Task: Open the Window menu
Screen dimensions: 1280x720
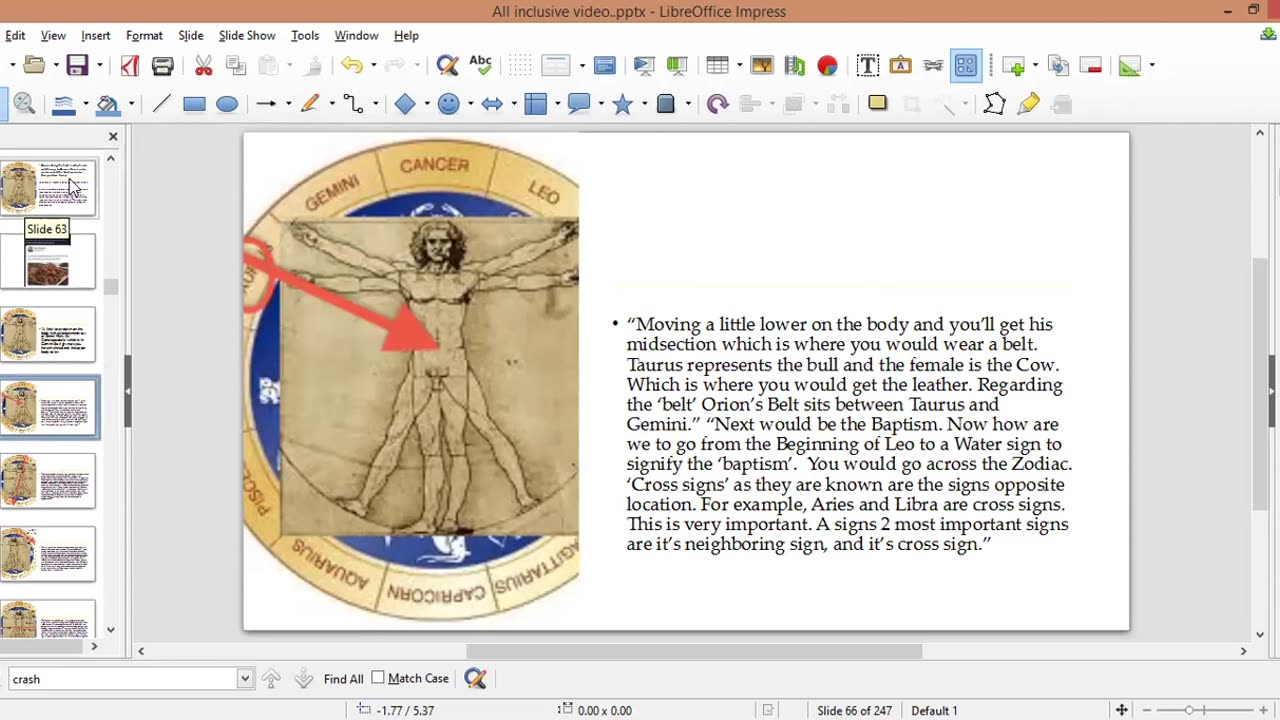Action: pos(356,36)
